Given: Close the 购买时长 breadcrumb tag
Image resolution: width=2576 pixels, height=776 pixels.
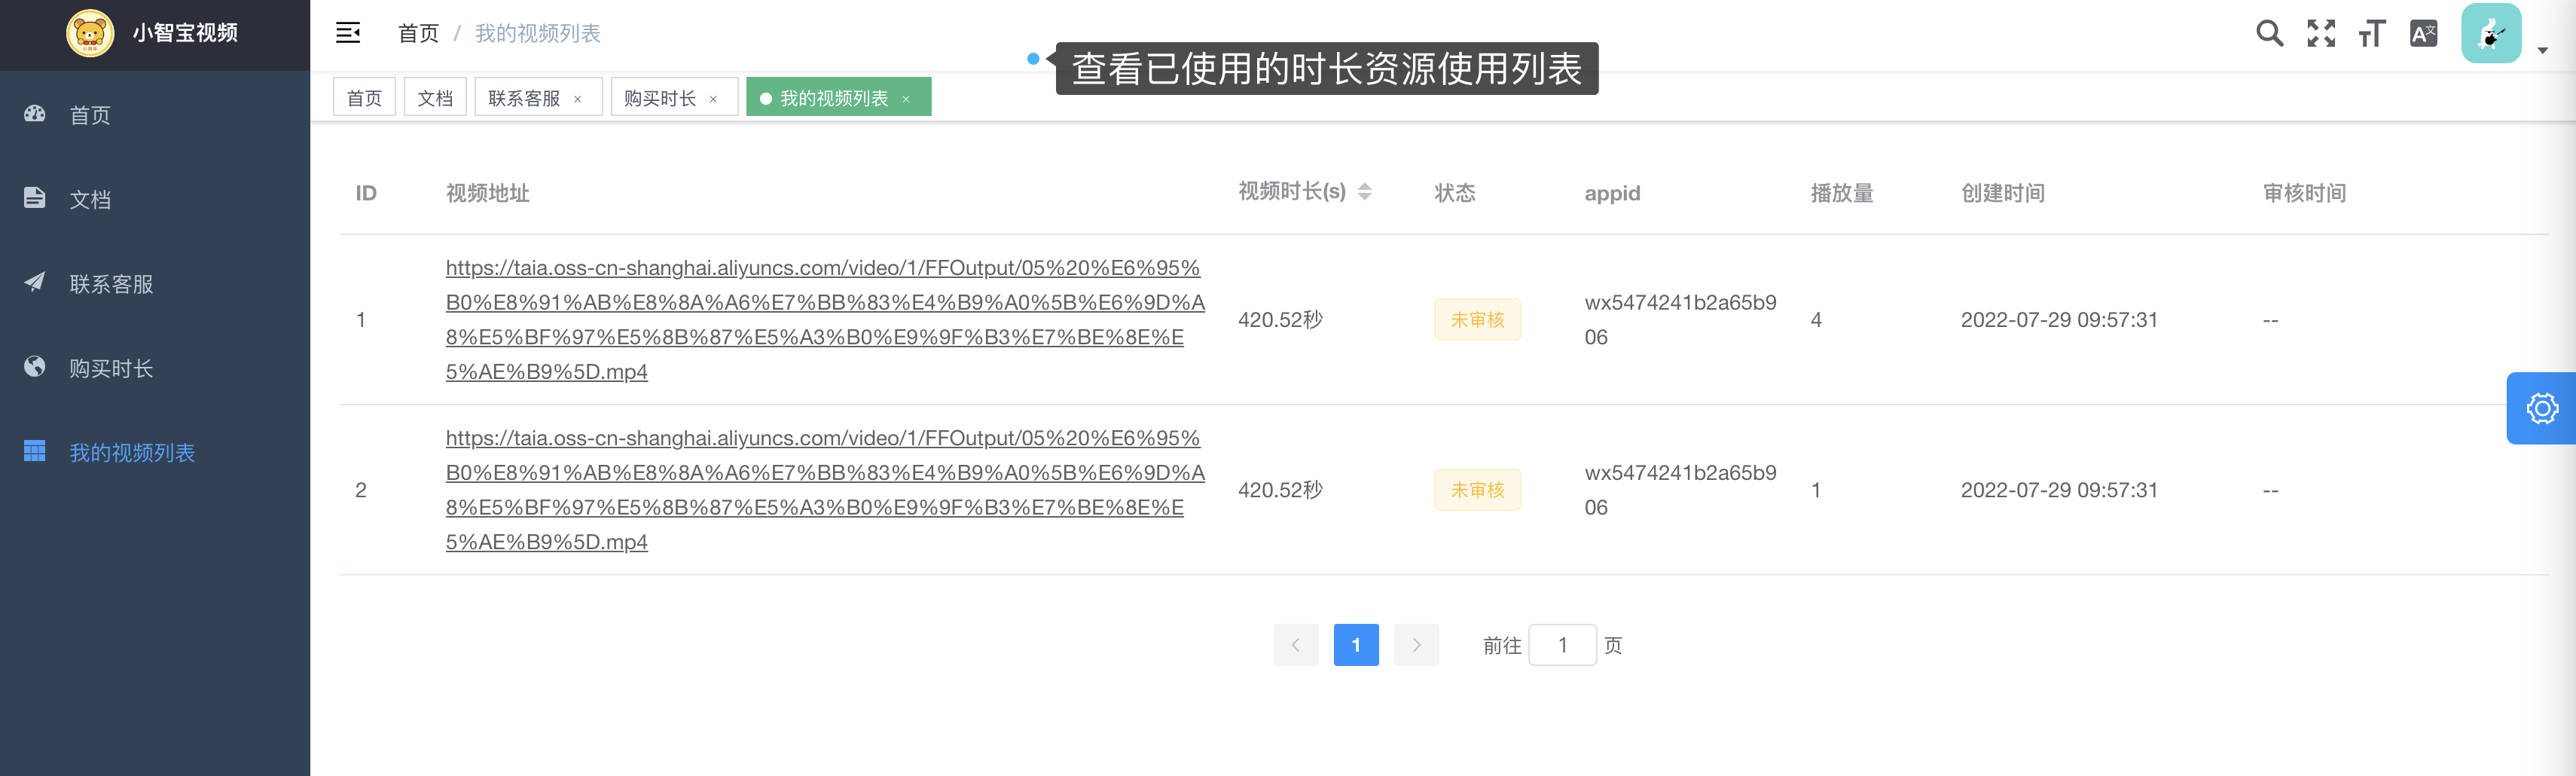Looking at the screenshot, I should (x=713, y=98).
